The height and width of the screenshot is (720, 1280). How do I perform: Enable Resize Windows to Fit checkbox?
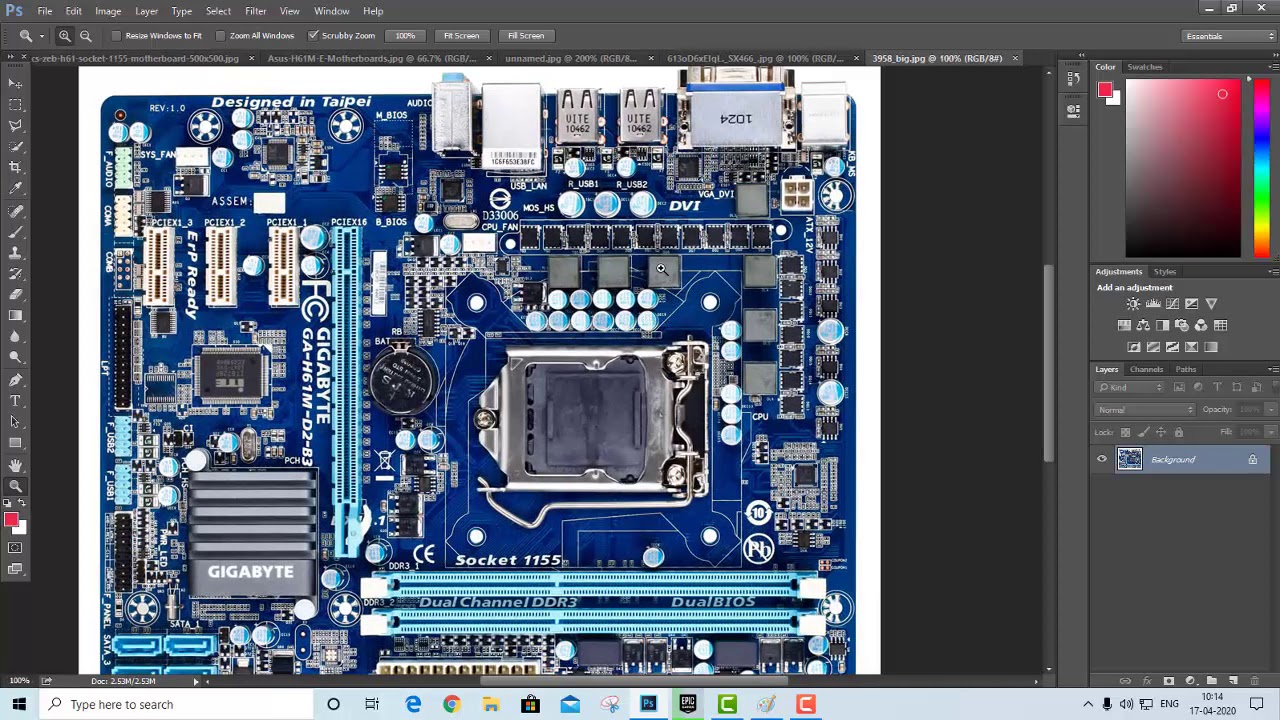pyautogui.click(x=117, y=36)
